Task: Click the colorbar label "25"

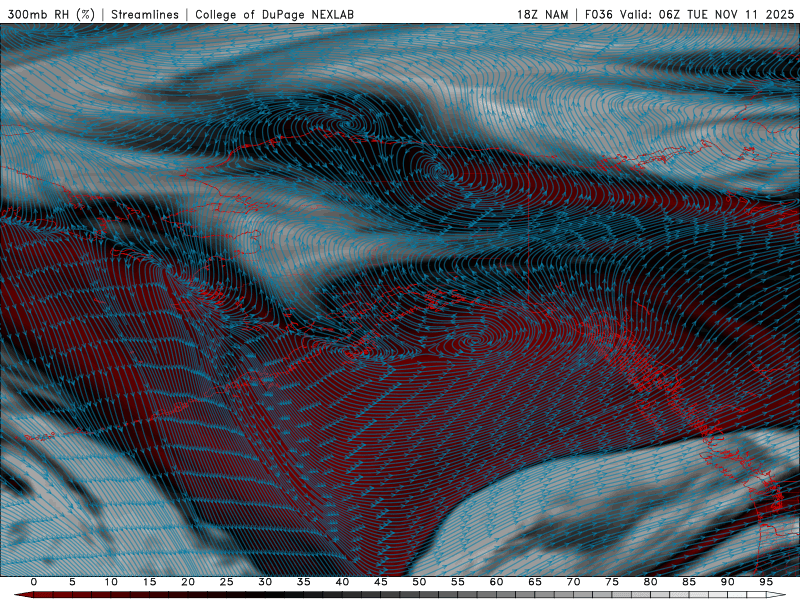Action: tap(227, 582)
